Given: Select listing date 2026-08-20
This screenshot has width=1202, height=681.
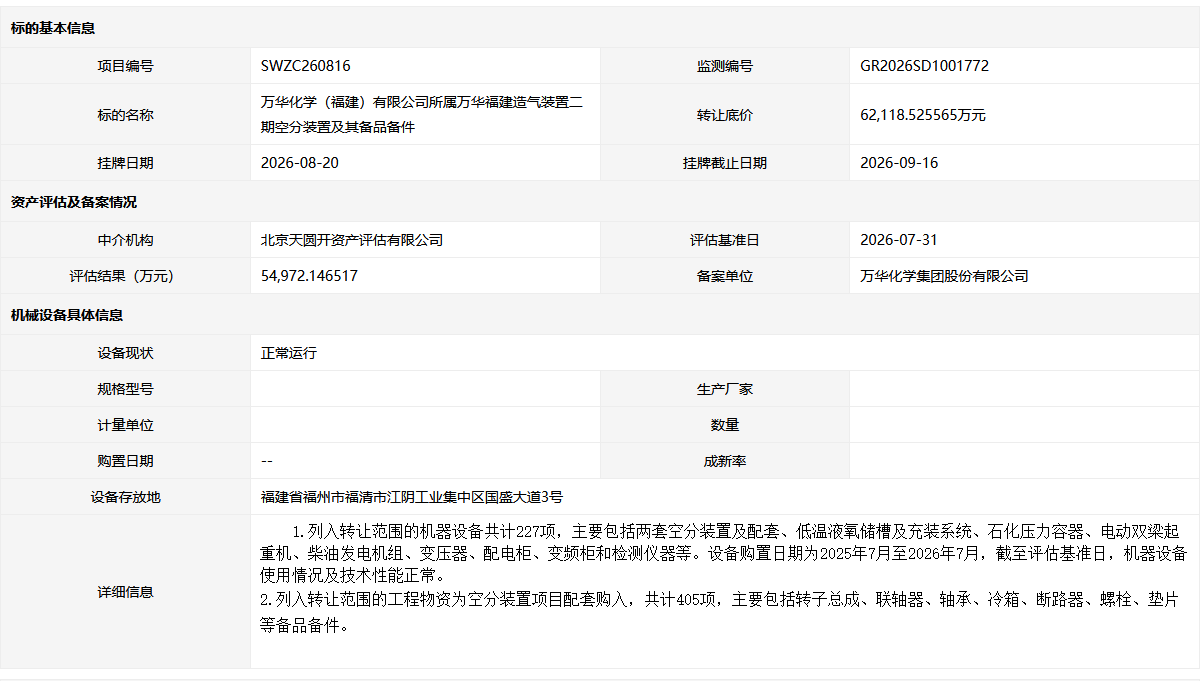Looking at the screenshot, I should point(300,162).
